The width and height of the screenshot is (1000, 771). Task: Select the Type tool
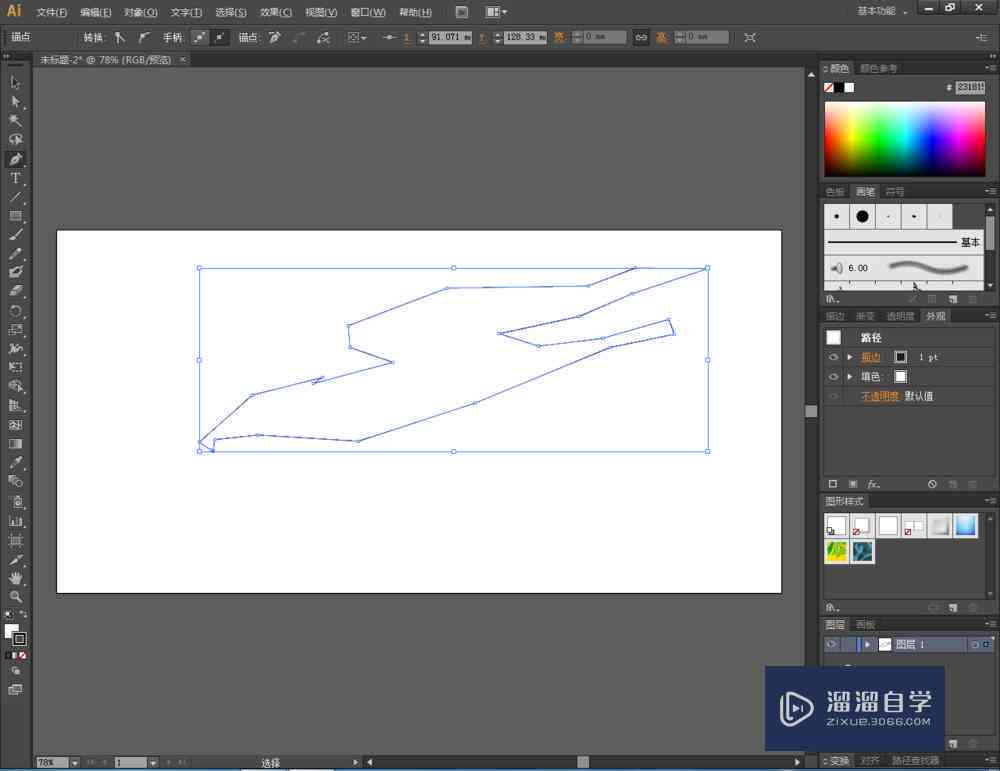[15, 178]
